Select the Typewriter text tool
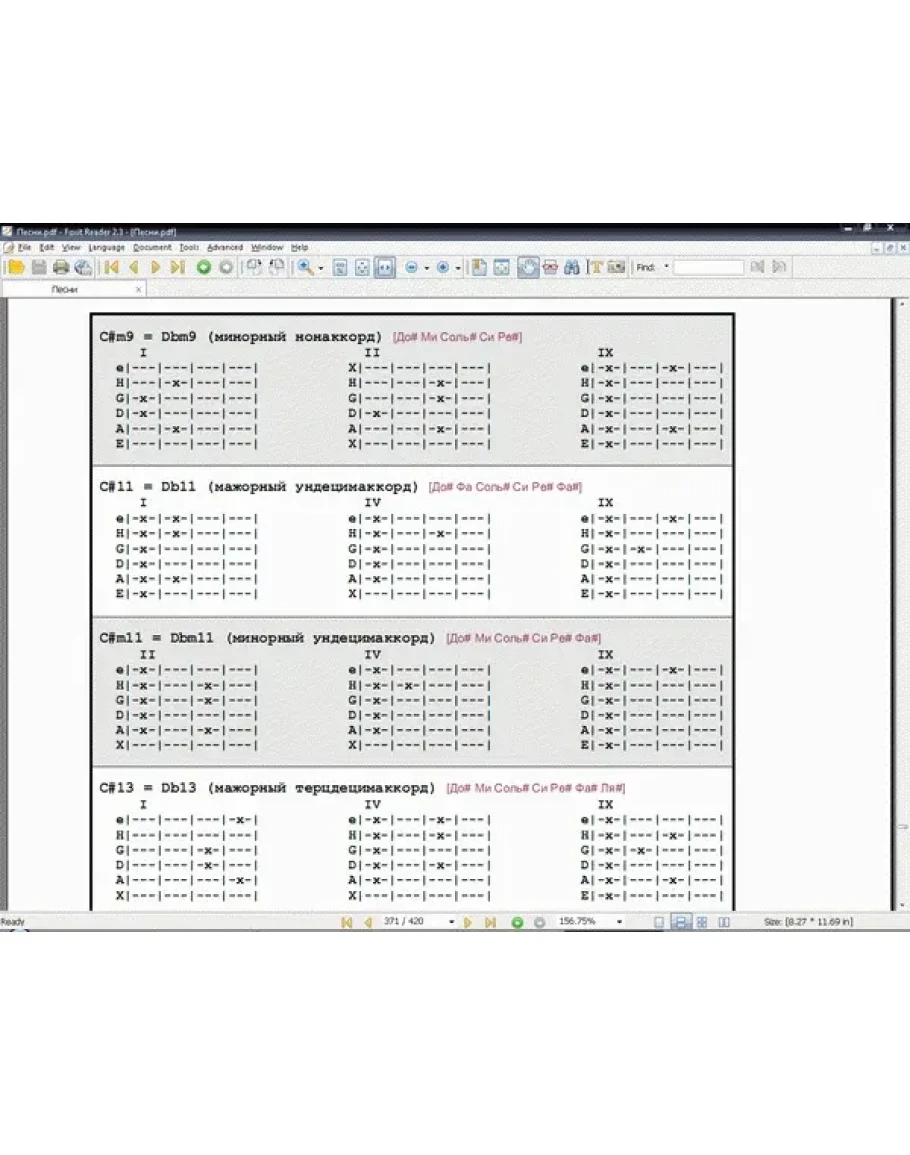 [596, 267]
